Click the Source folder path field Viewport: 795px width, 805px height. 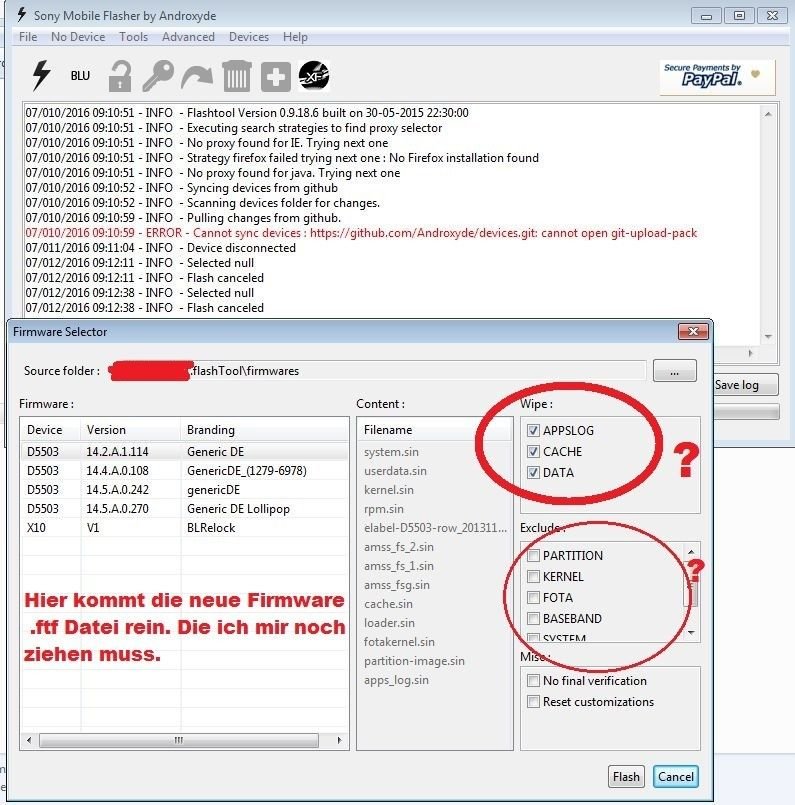click(x=377, y=371)
